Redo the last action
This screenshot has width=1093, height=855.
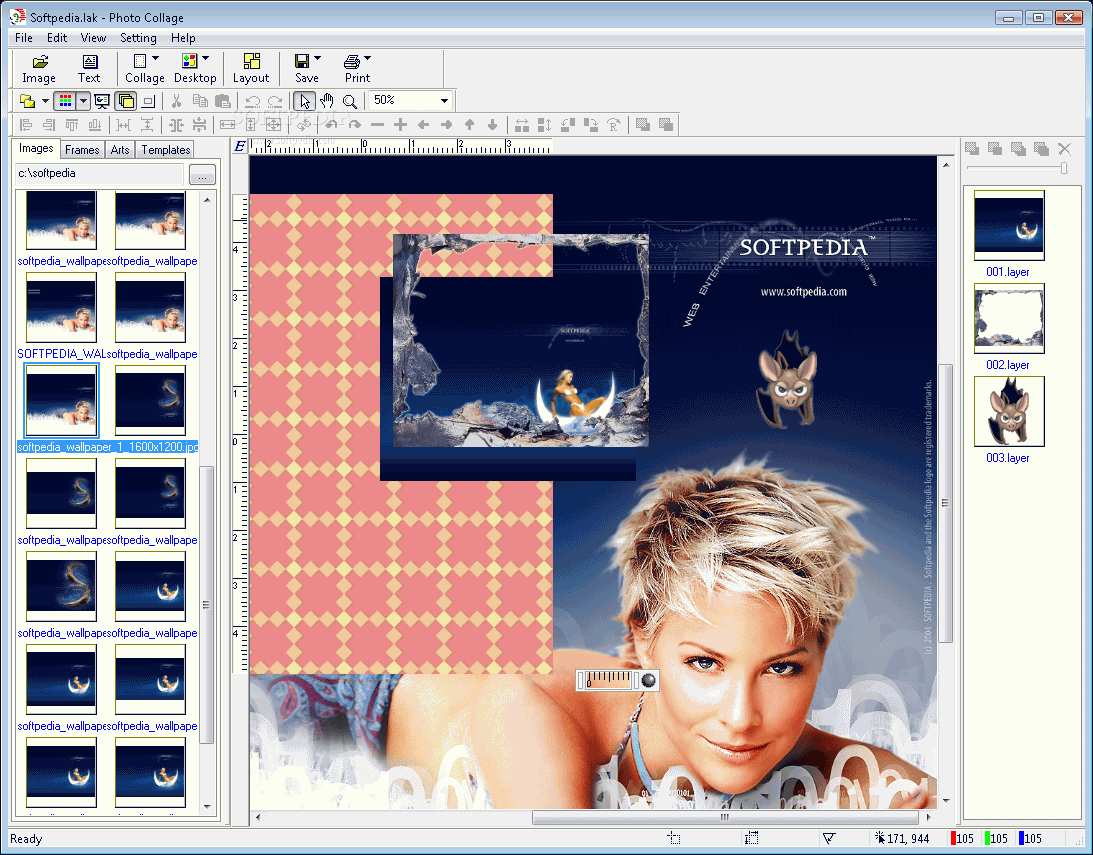pos(275,101)
